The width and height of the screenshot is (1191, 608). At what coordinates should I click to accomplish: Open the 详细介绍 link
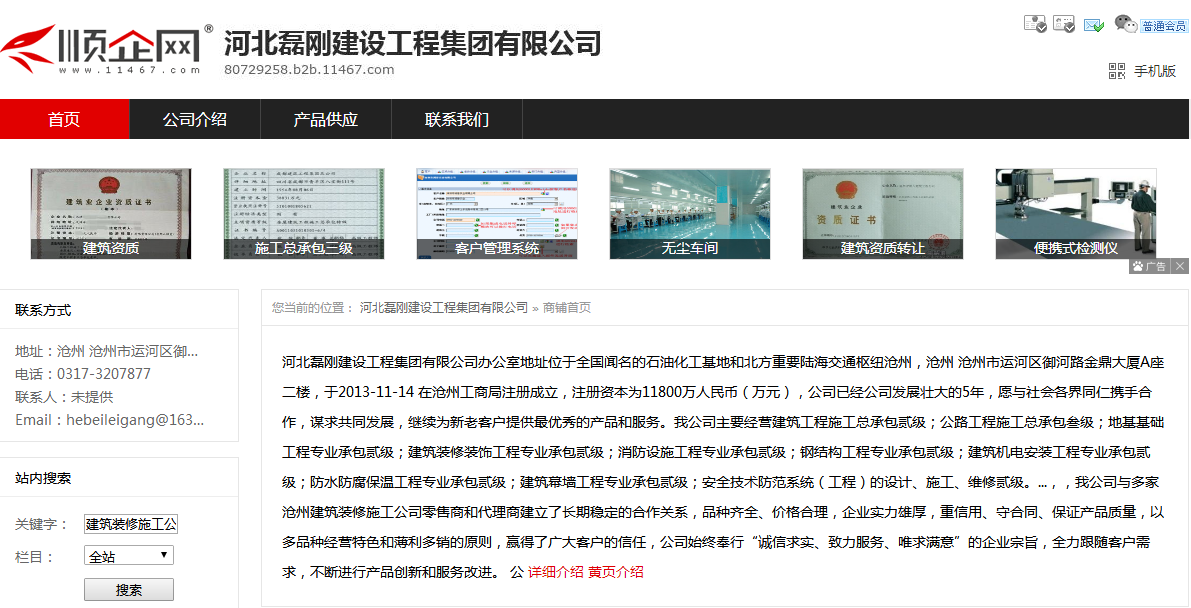click(x=555, y=572)
